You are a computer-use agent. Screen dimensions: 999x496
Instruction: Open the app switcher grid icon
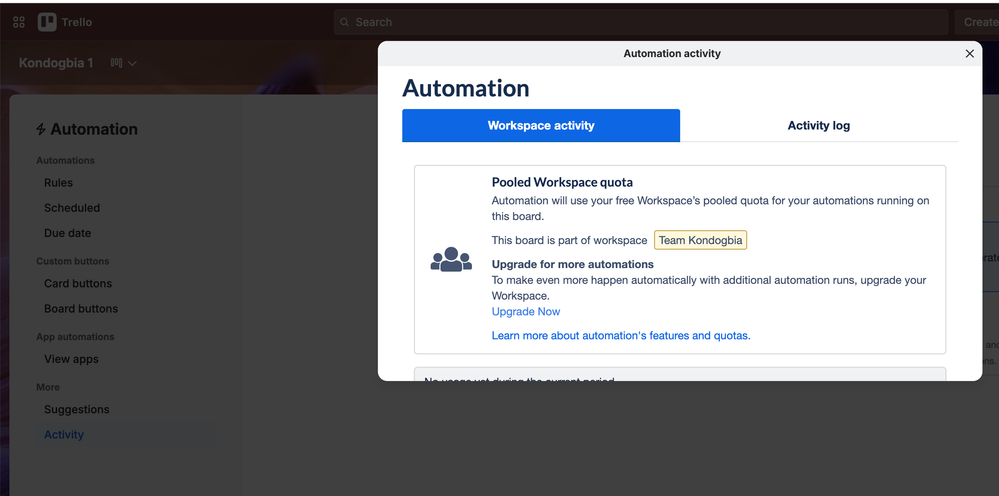click(18, 22)
